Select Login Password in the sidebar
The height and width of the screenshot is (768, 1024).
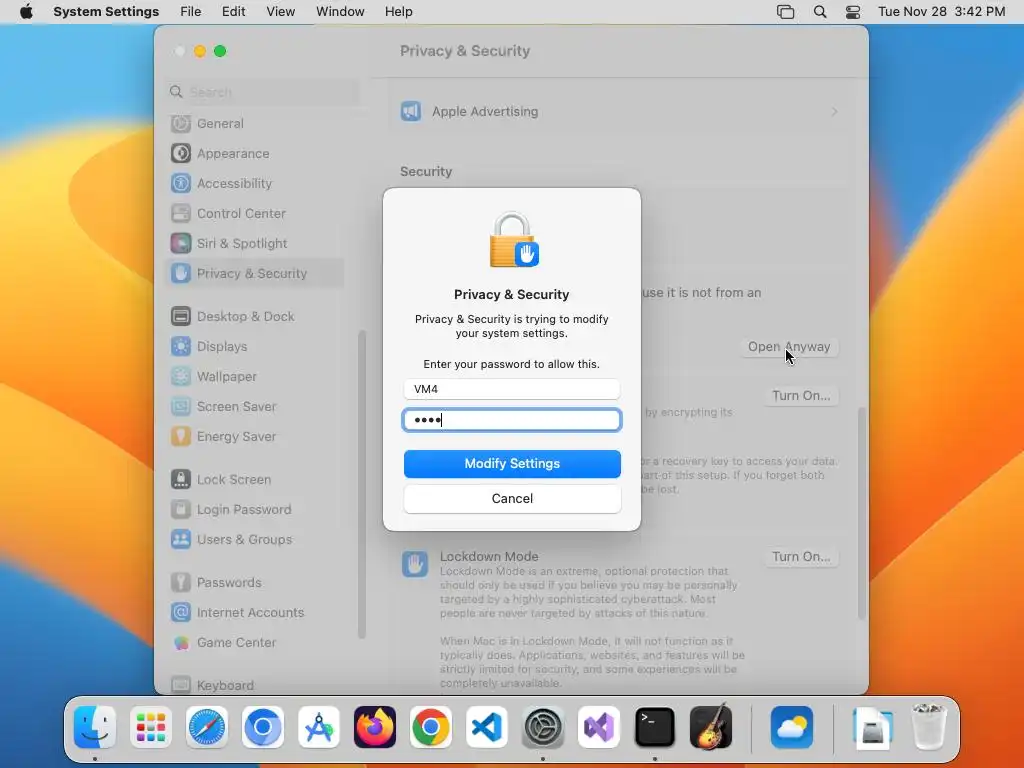pos(256,510)
